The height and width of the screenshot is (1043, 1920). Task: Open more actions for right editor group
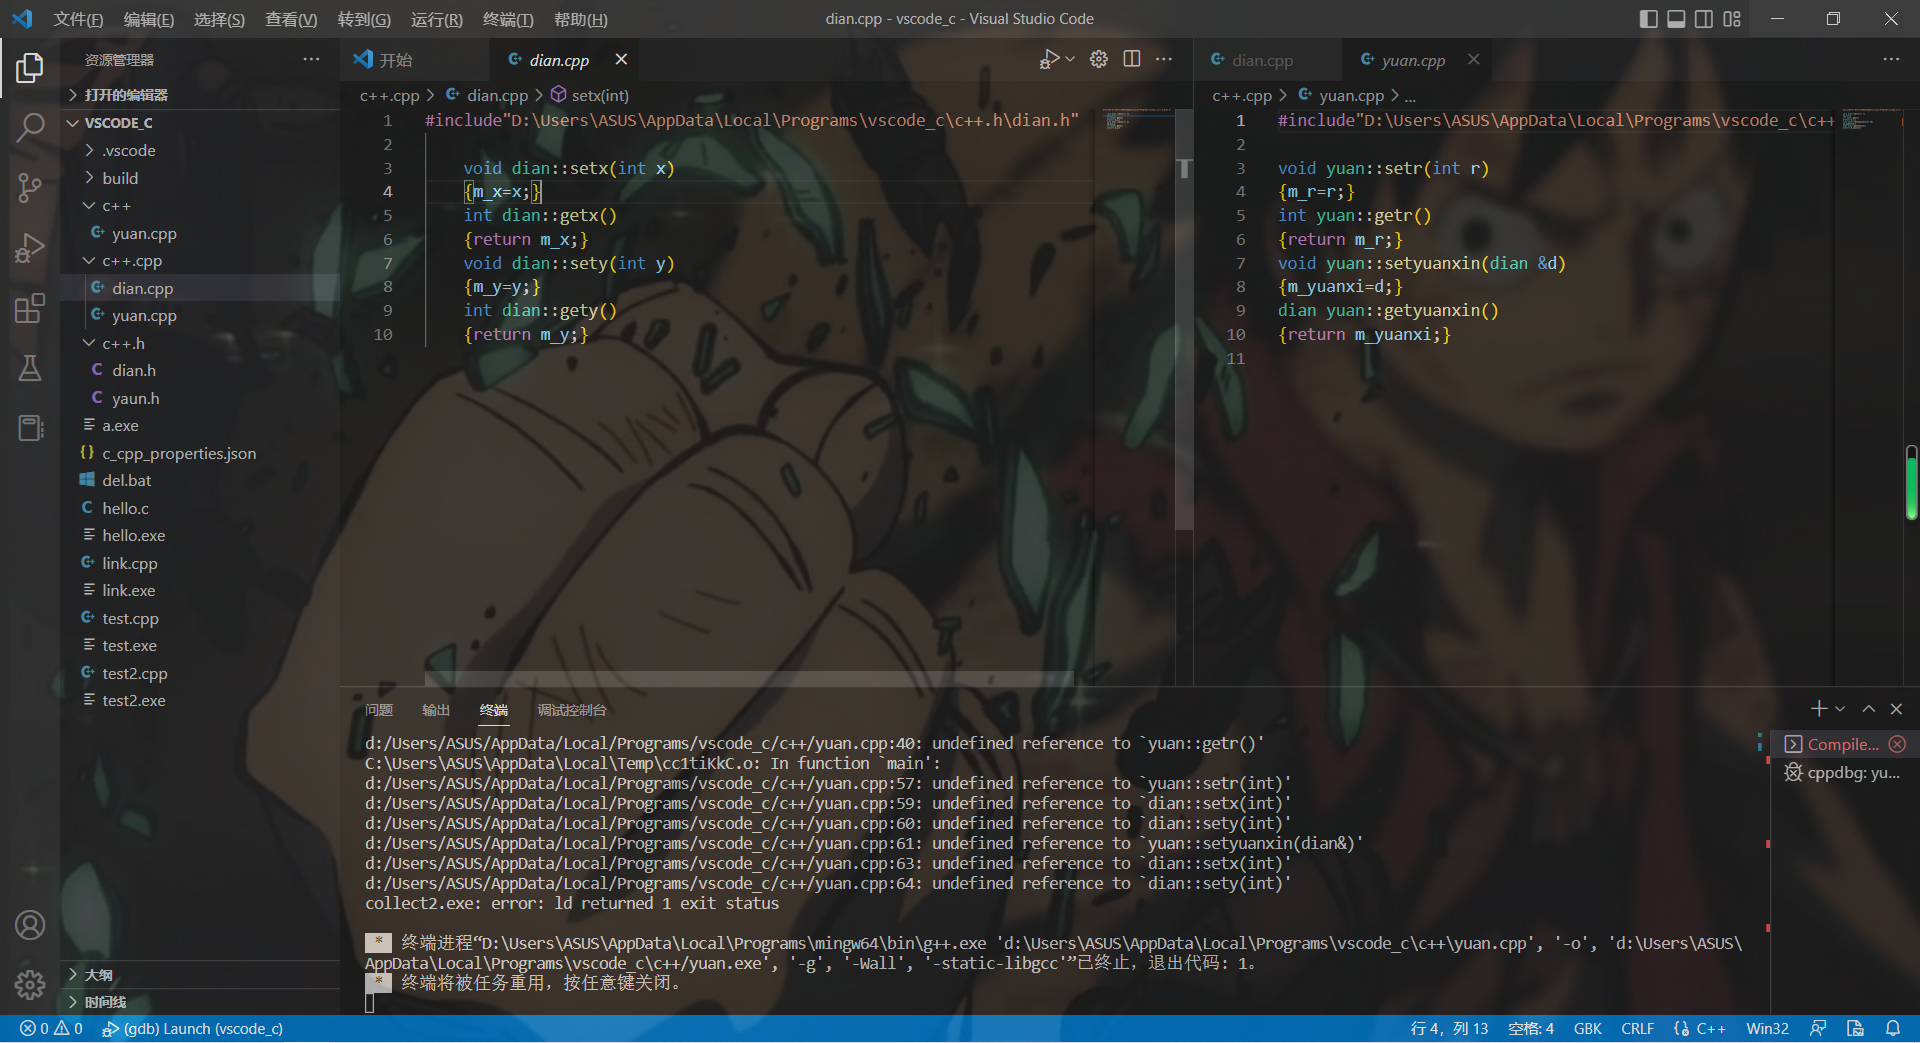tap(1891, 59)
